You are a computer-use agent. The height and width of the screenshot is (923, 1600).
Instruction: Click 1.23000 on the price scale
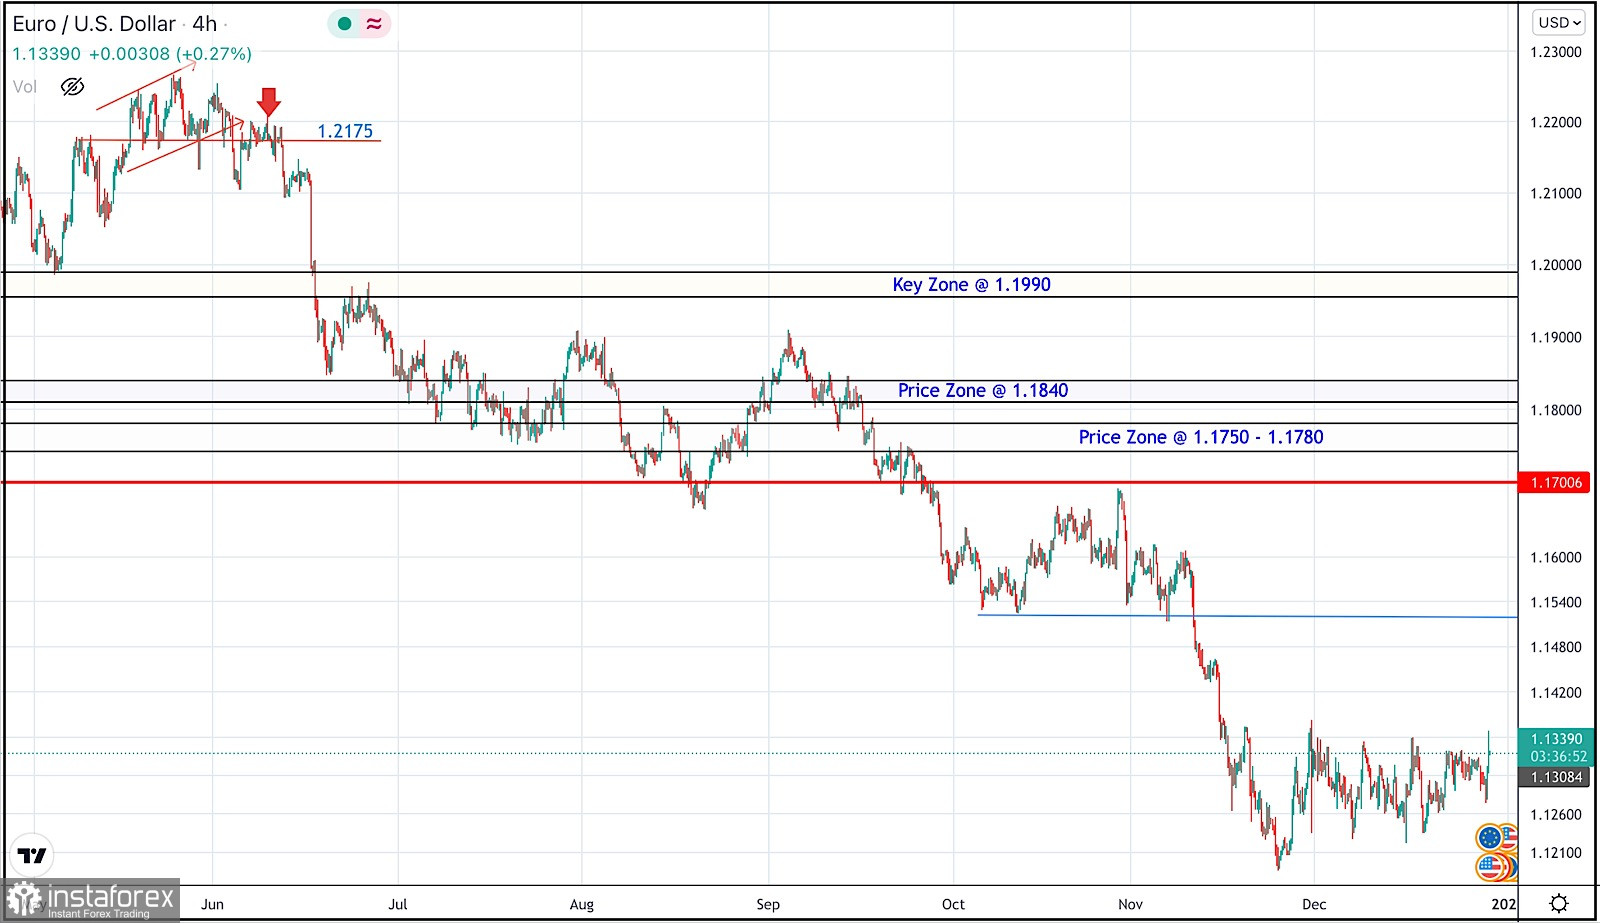point(1556,52)
